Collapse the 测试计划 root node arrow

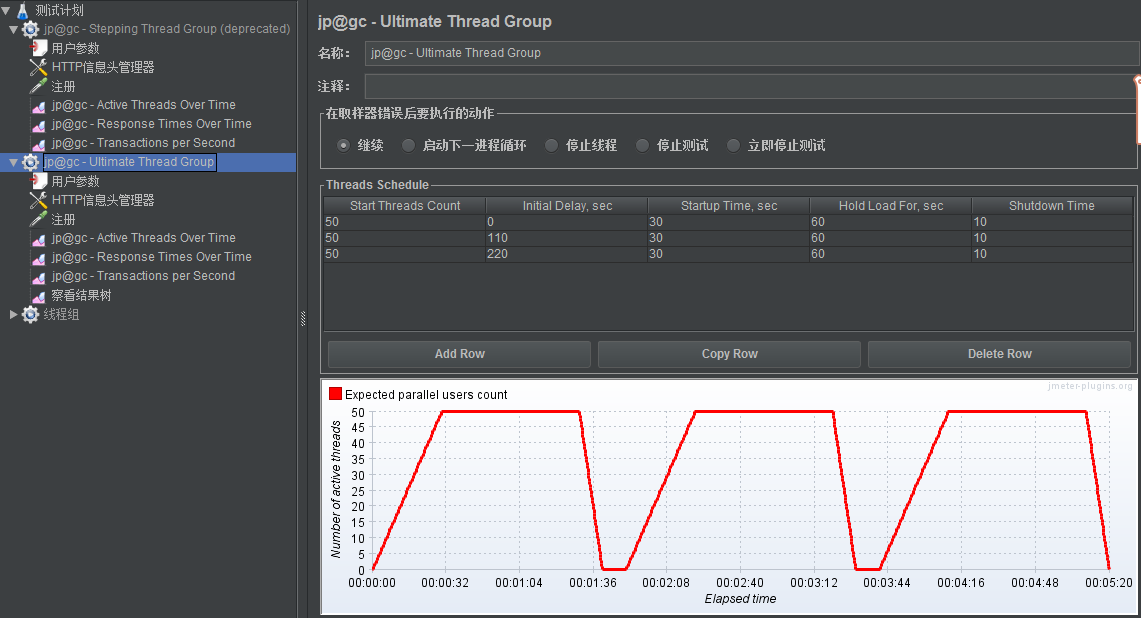[x=6, y=11]
